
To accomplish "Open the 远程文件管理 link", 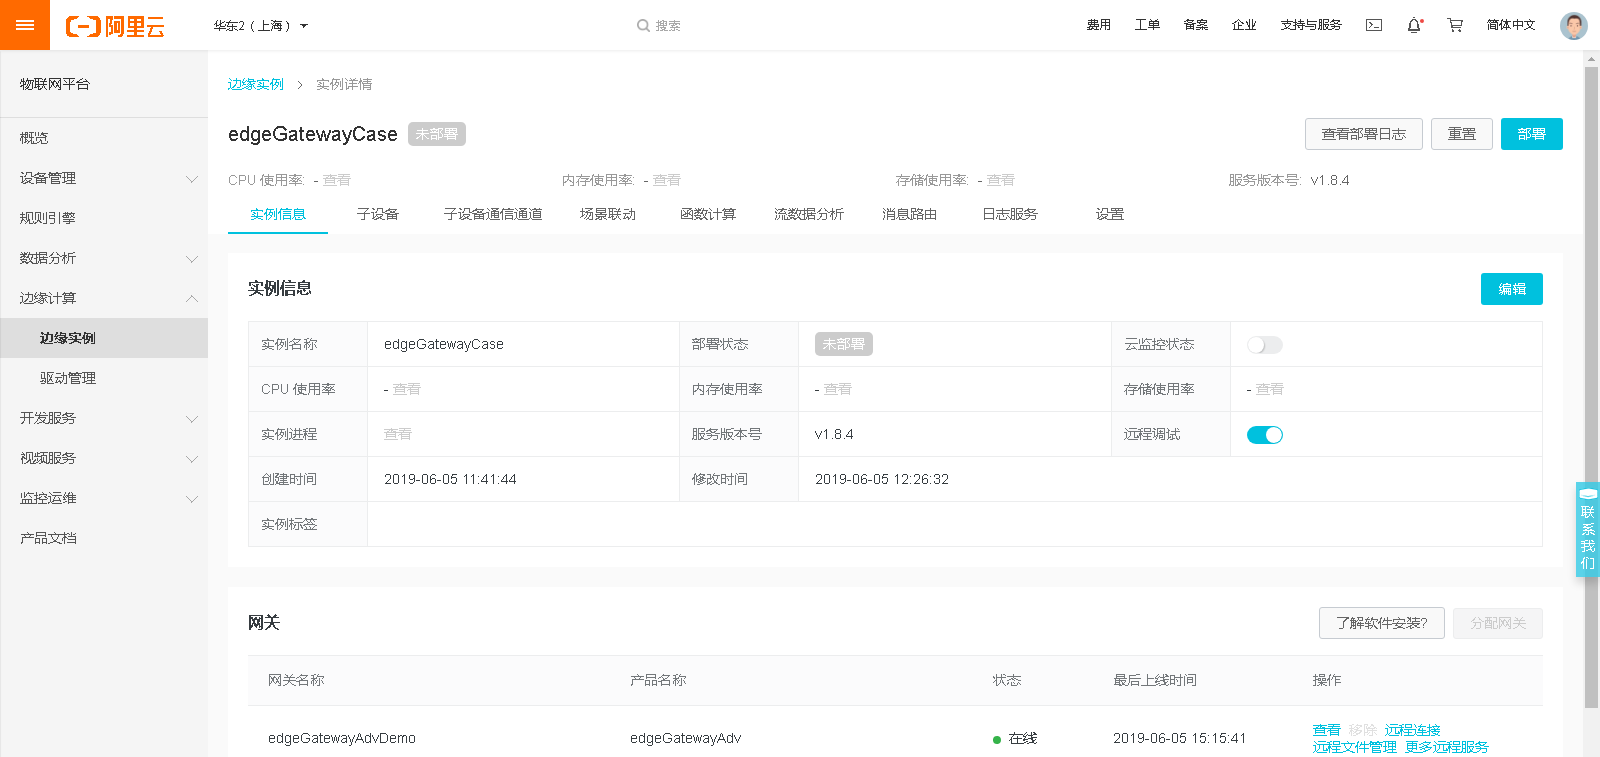I will [x=1355, y=747].
